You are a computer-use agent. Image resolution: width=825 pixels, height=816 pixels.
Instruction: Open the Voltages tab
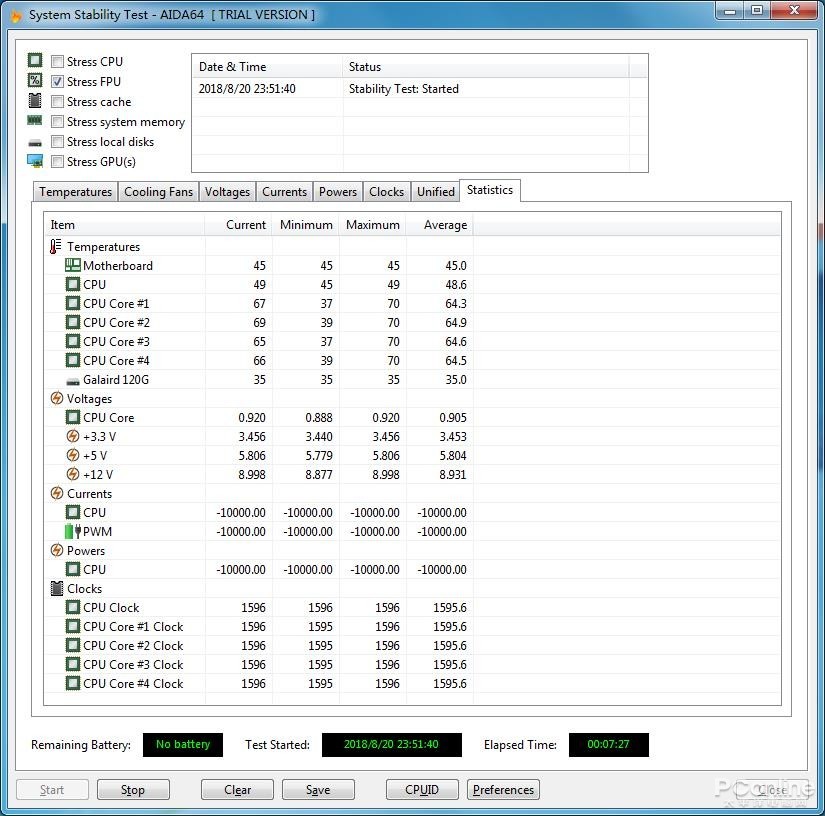click(x=227, y=192)
